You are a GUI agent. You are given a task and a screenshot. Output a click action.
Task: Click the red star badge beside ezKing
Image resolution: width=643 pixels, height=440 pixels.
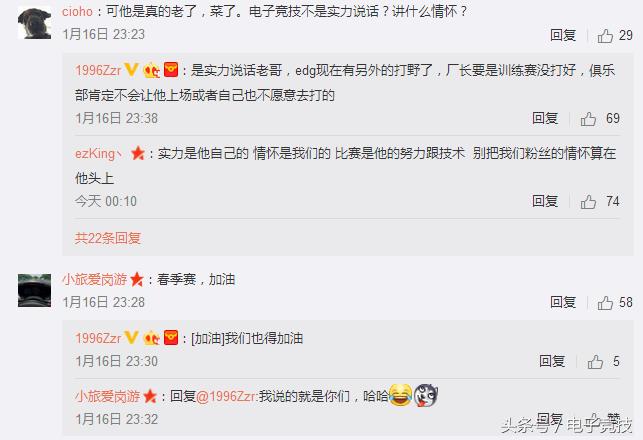point(138,153)
